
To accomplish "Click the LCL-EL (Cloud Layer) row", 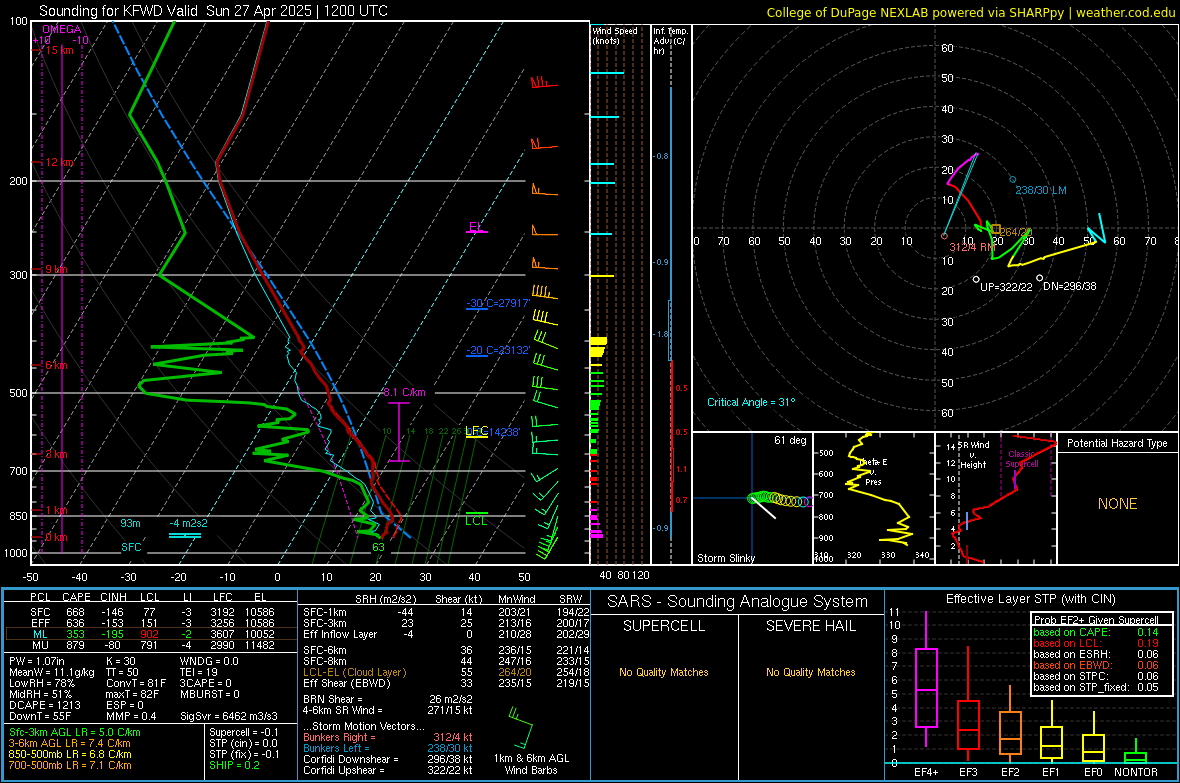I will (x=446, y=672).
